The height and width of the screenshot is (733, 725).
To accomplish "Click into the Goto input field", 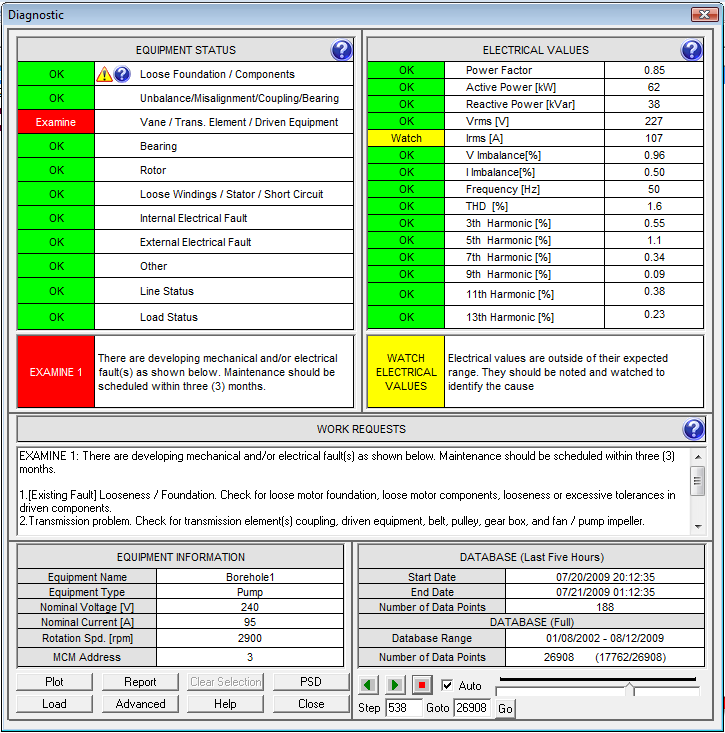I will pos(472,708).
